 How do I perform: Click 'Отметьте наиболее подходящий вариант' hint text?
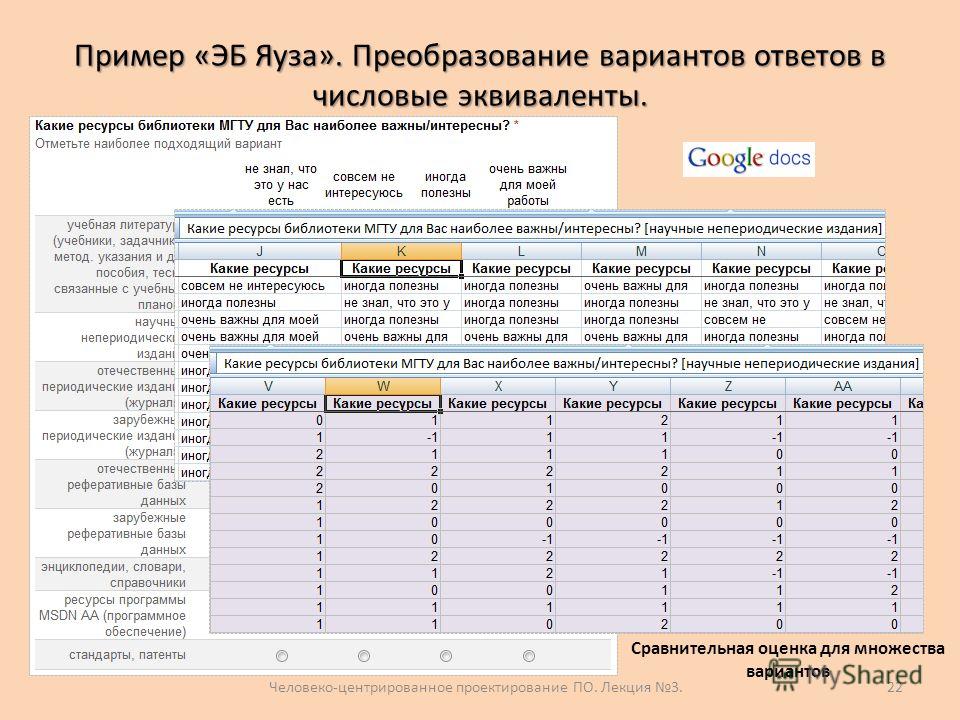(x=159, y=144)
